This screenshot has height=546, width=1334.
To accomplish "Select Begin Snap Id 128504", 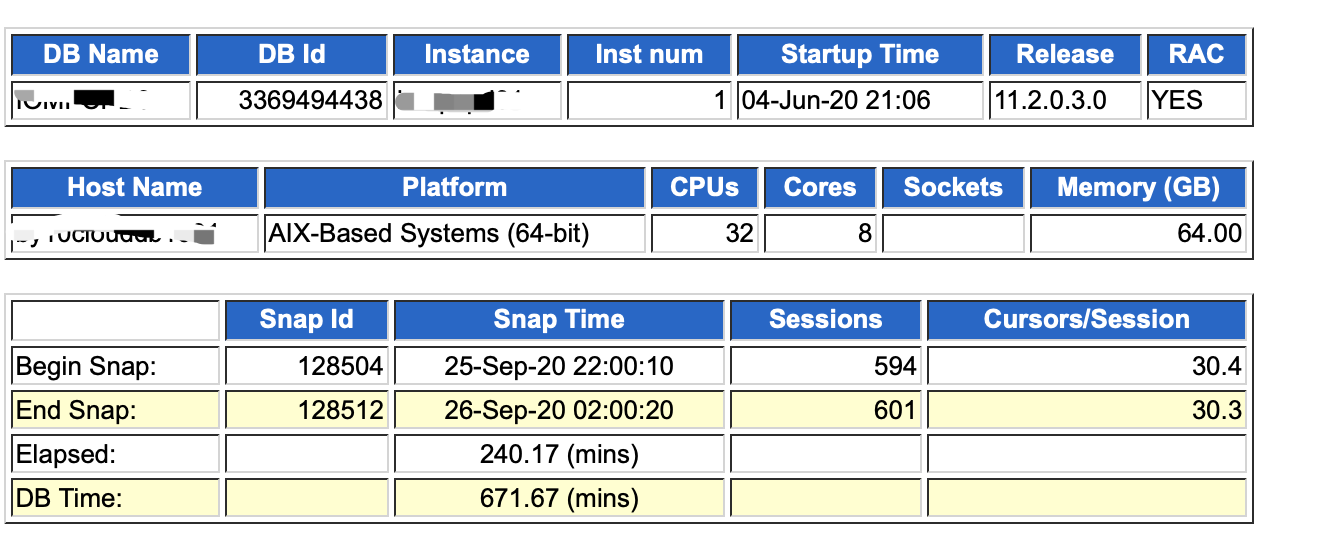I will [x=340, y=367].
